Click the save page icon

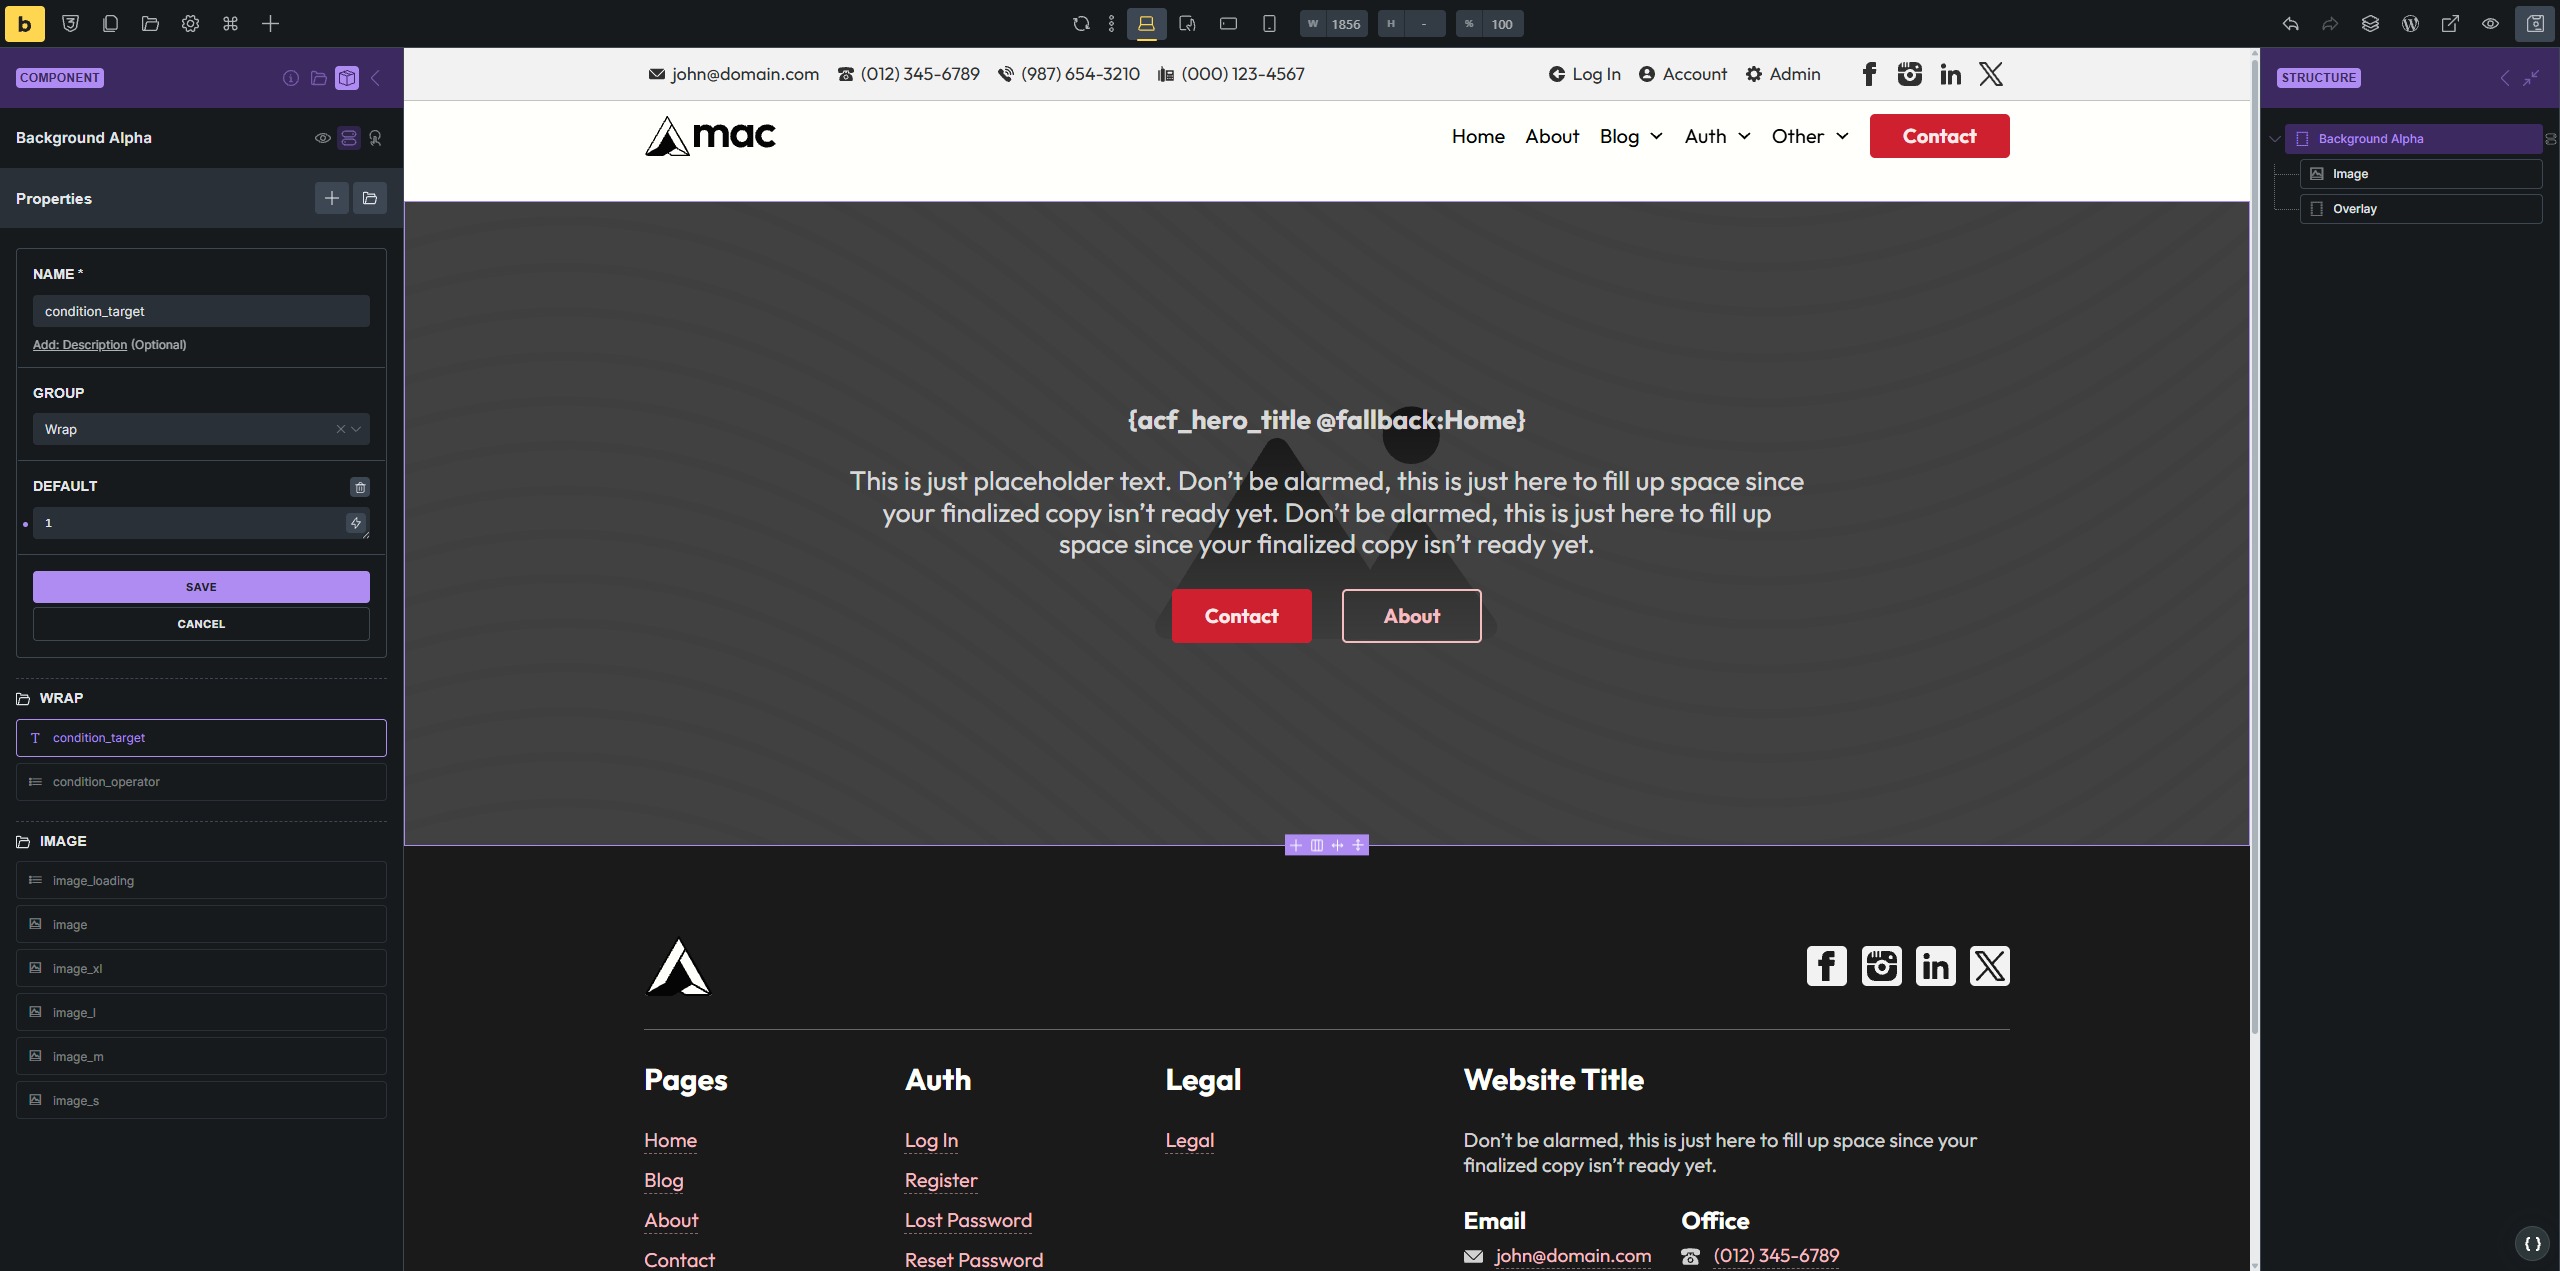pos(2535,24)
